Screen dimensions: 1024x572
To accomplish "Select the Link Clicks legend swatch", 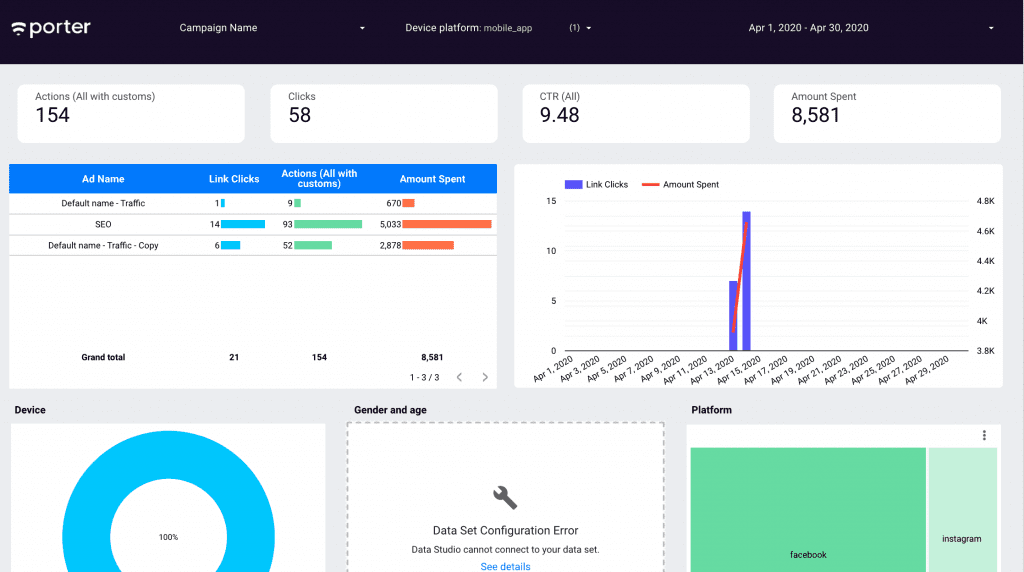I will click(573, 185).
